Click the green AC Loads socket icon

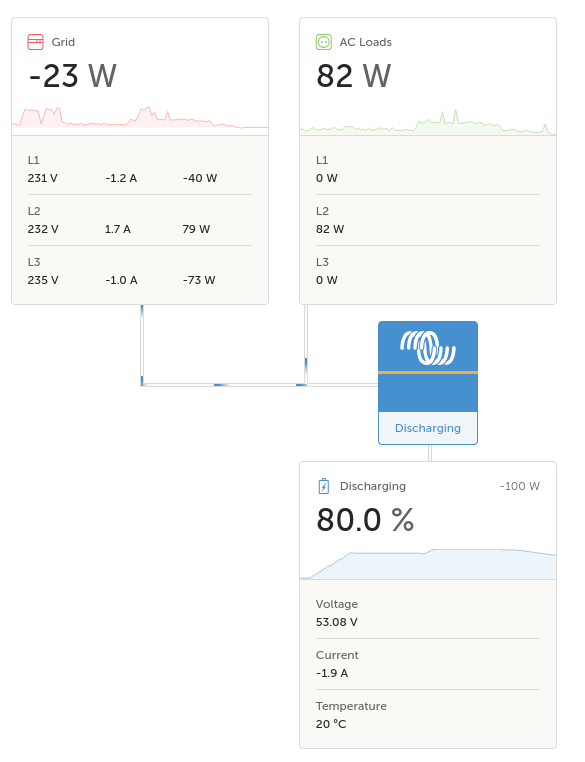(x=324, y=42)
